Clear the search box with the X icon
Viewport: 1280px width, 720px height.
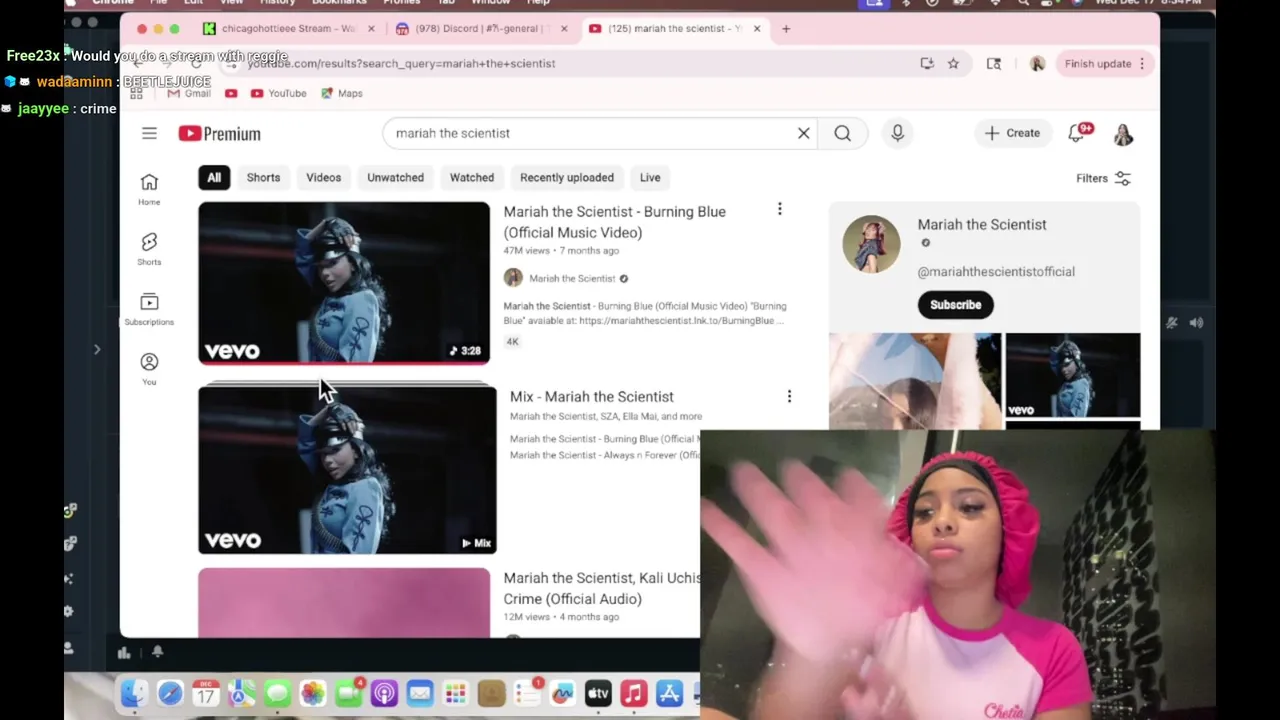coord(803,133)
